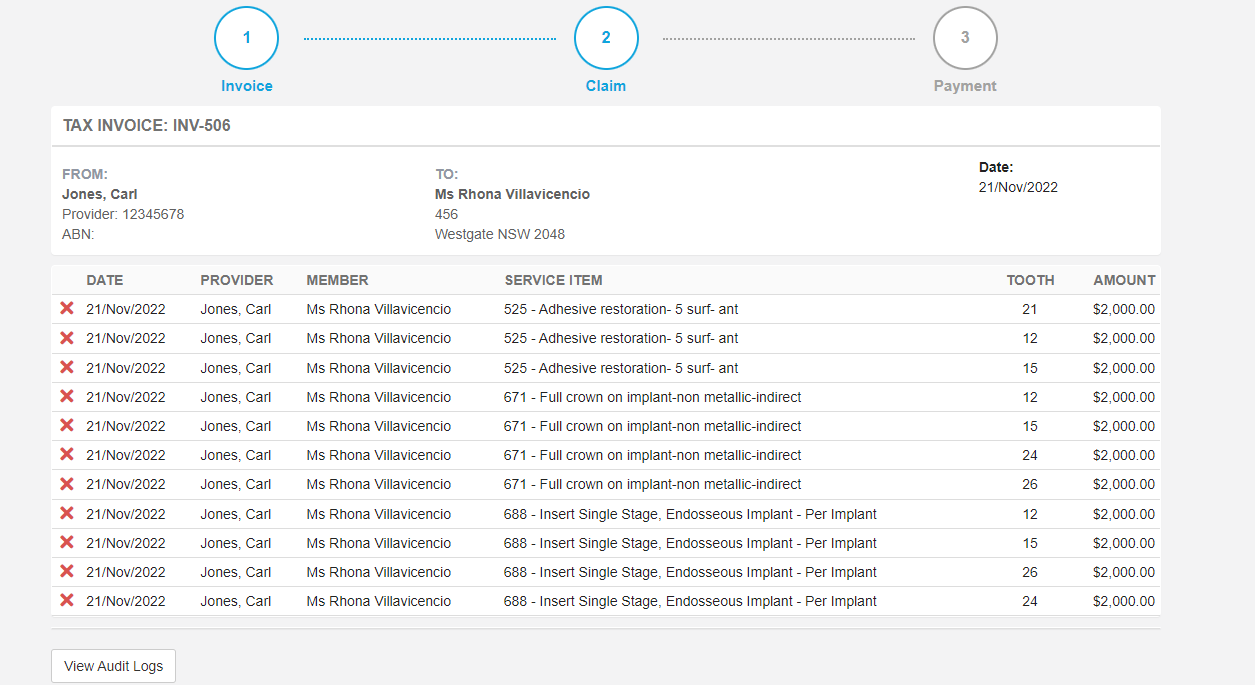Click the SERVICE ITEM column header
Screen dimensions: 1255x685
553,280
